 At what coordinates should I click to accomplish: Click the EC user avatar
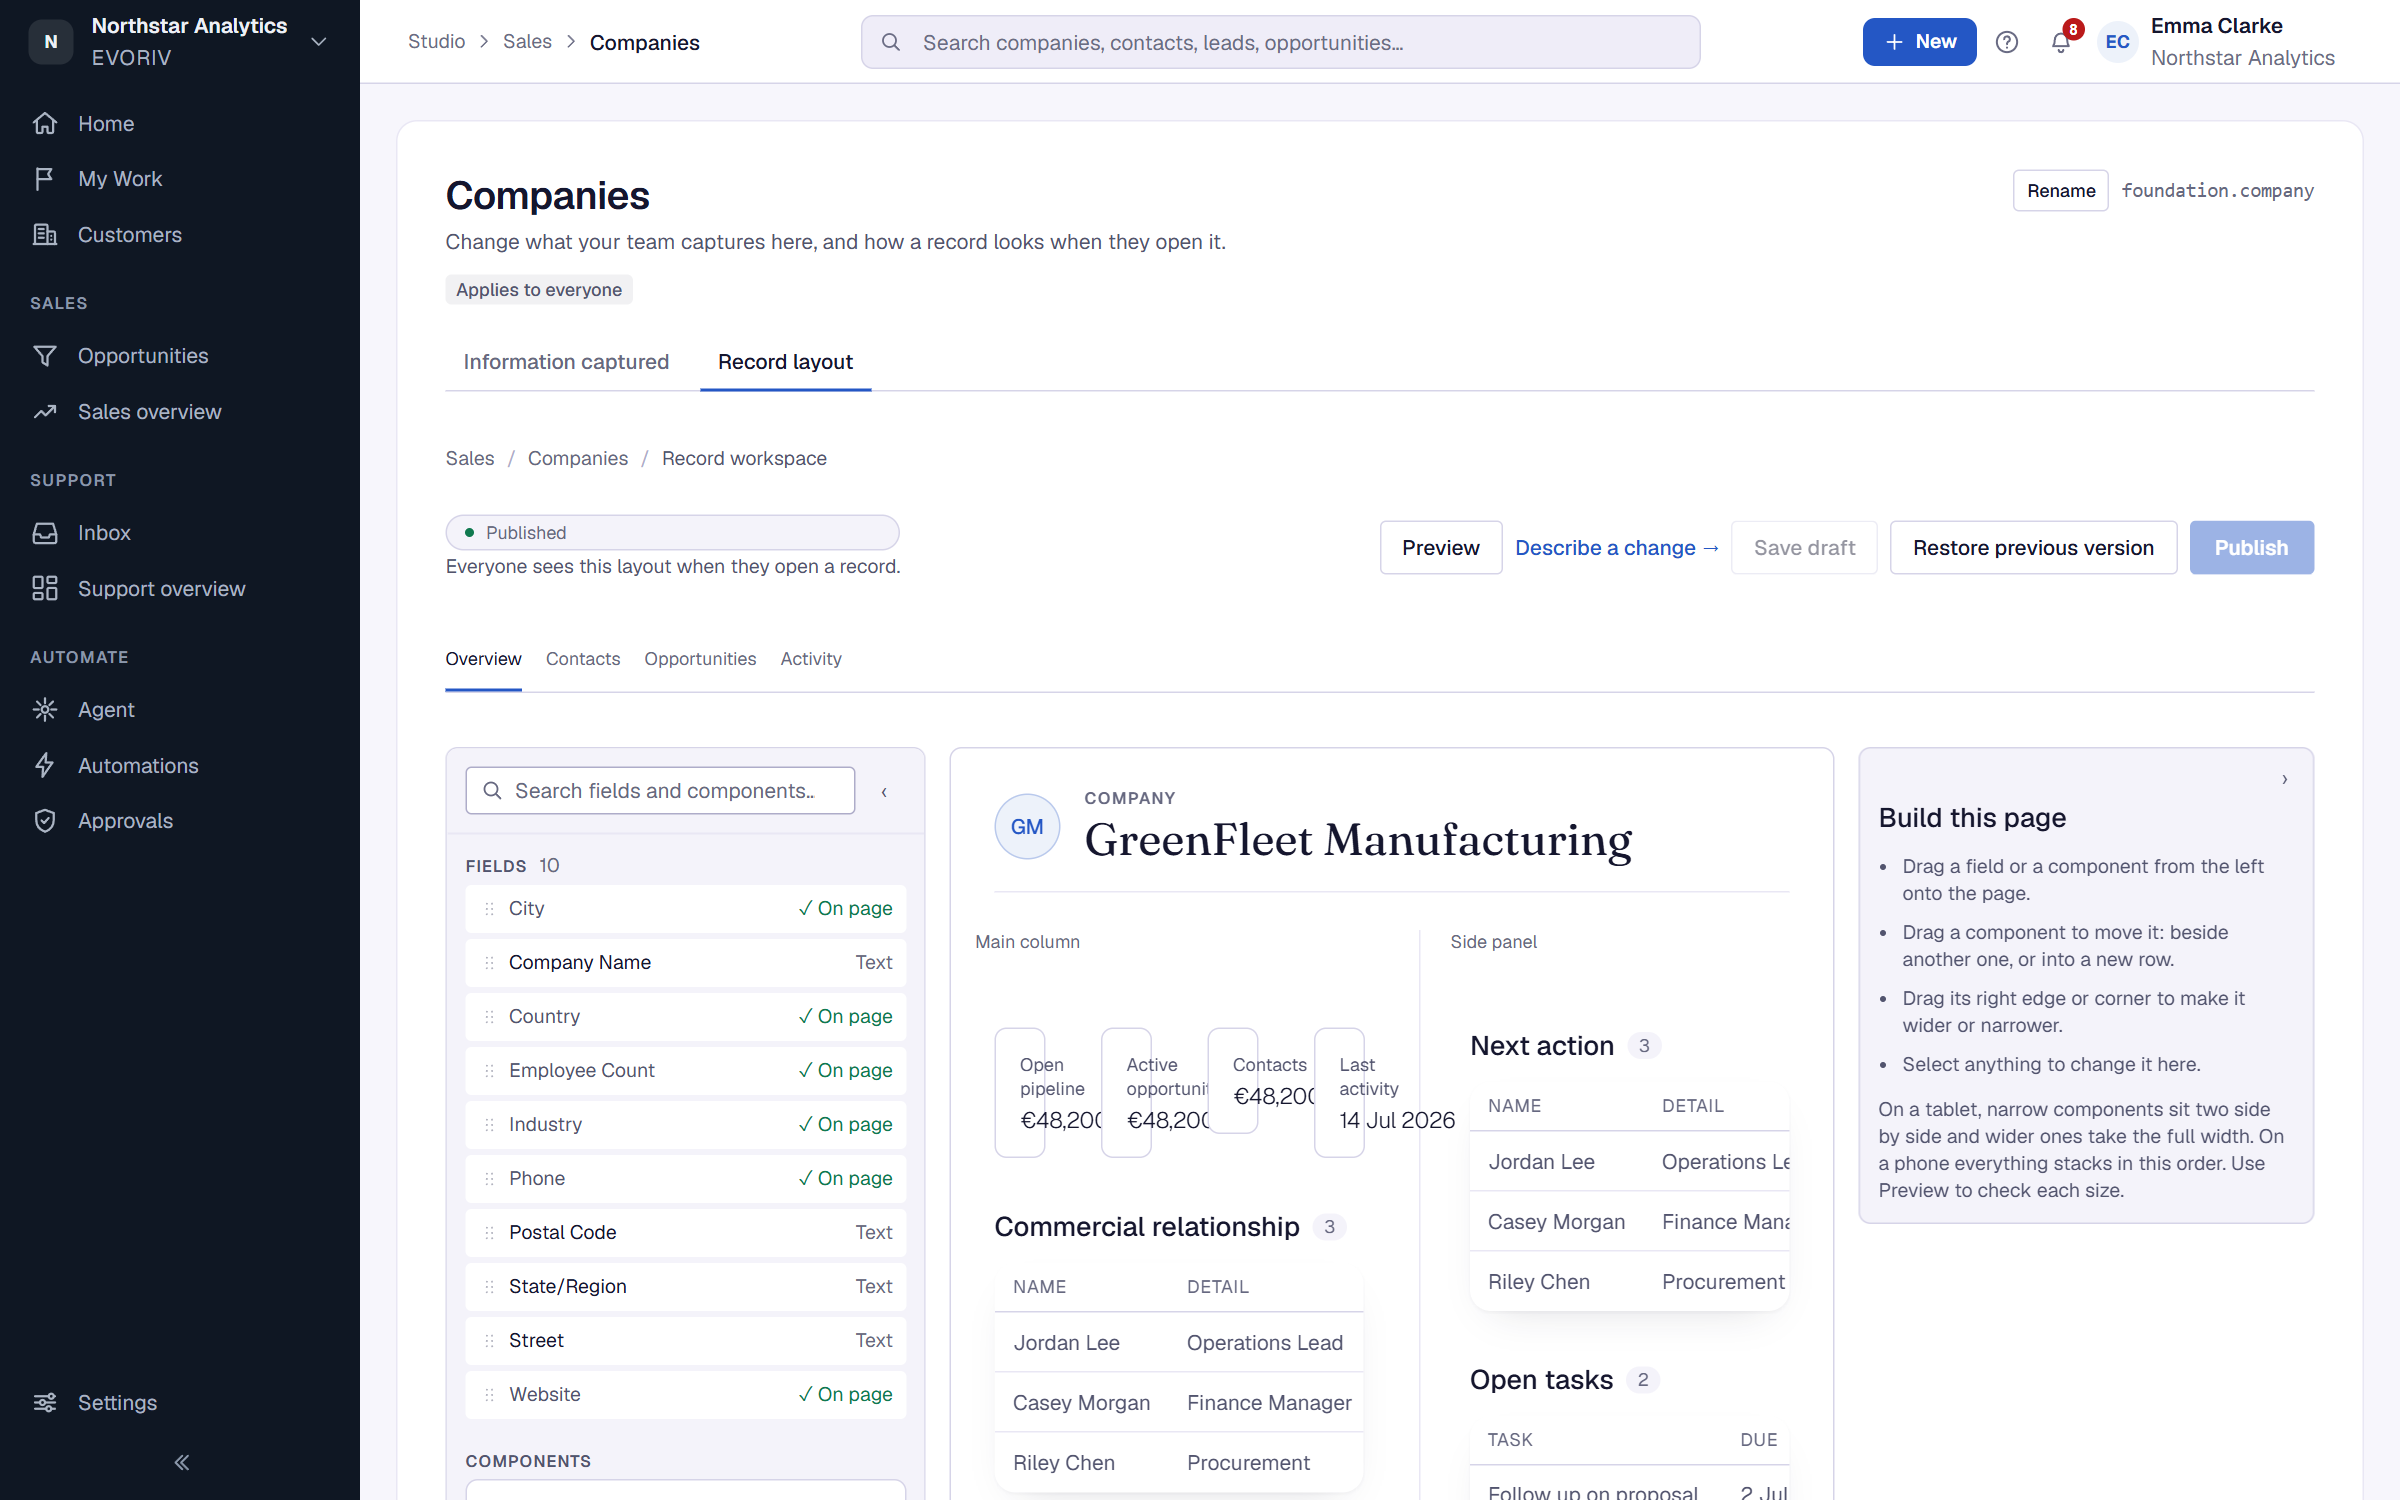(2117, 42)
